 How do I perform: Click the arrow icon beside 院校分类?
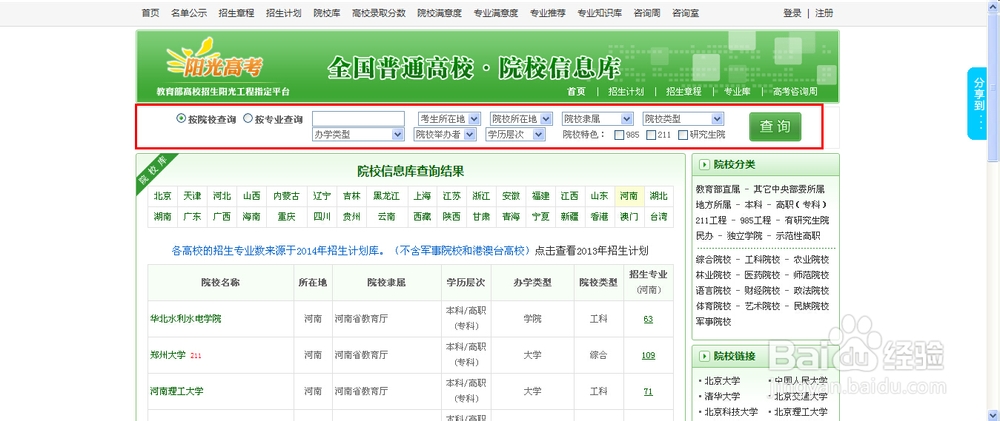pyautogui.click(x=704, y=165)
